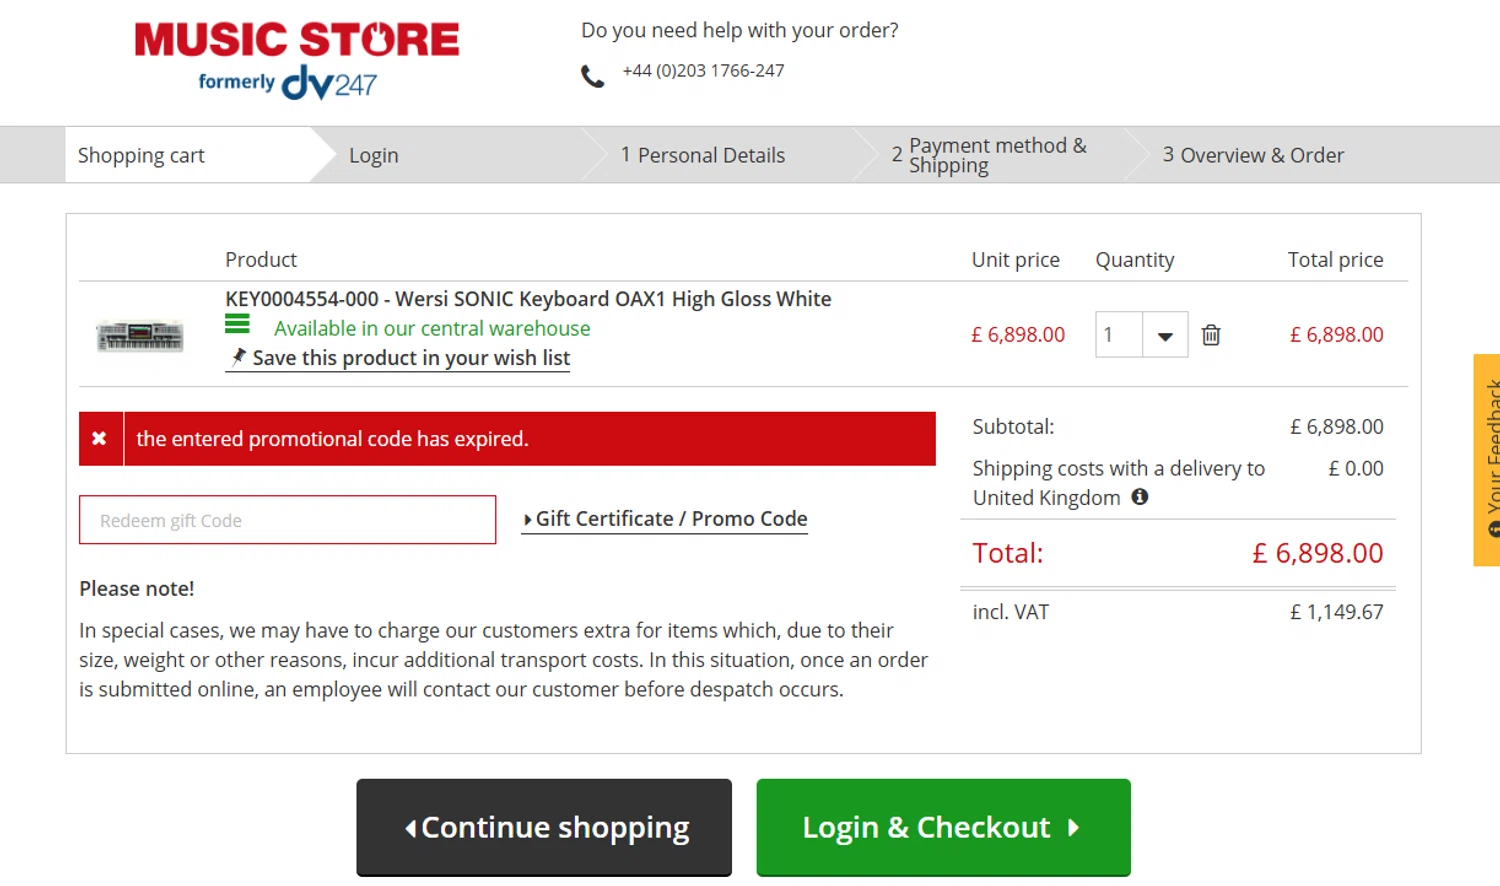The image size is (1500, 886).
Task: Click the 'Quantity' column header
Action: 1135,260
